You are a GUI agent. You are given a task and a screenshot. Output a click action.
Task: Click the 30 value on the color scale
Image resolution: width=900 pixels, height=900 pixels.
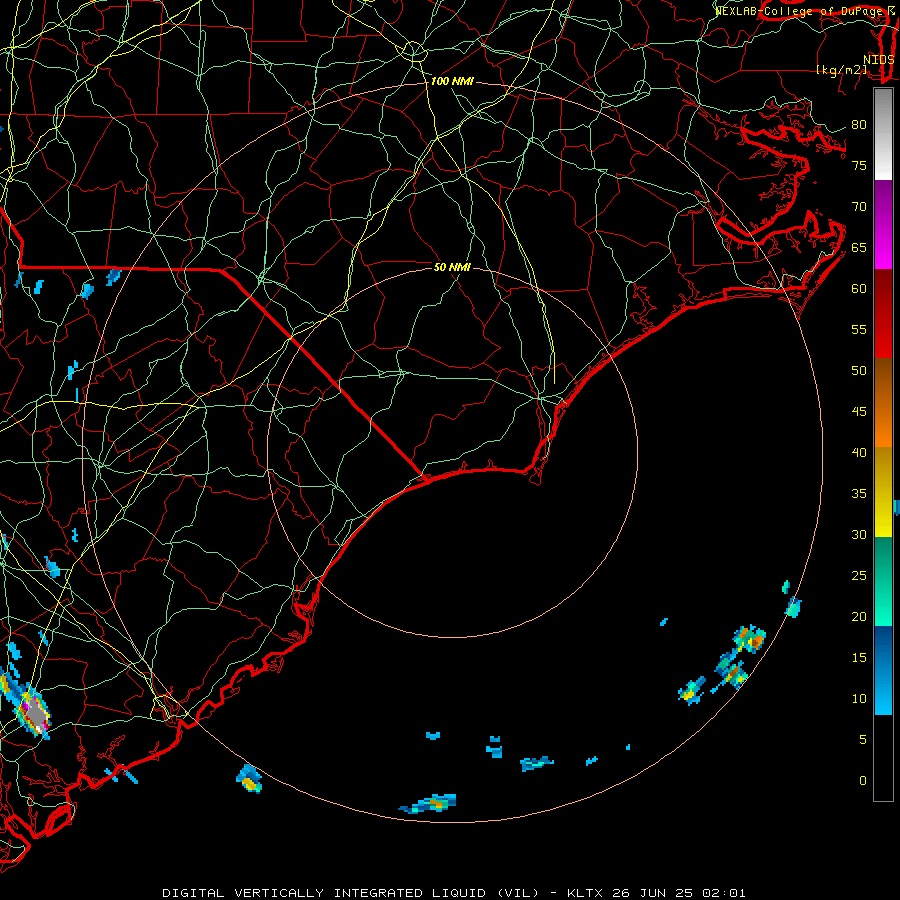pyautogui.click(x=859, y=535)
